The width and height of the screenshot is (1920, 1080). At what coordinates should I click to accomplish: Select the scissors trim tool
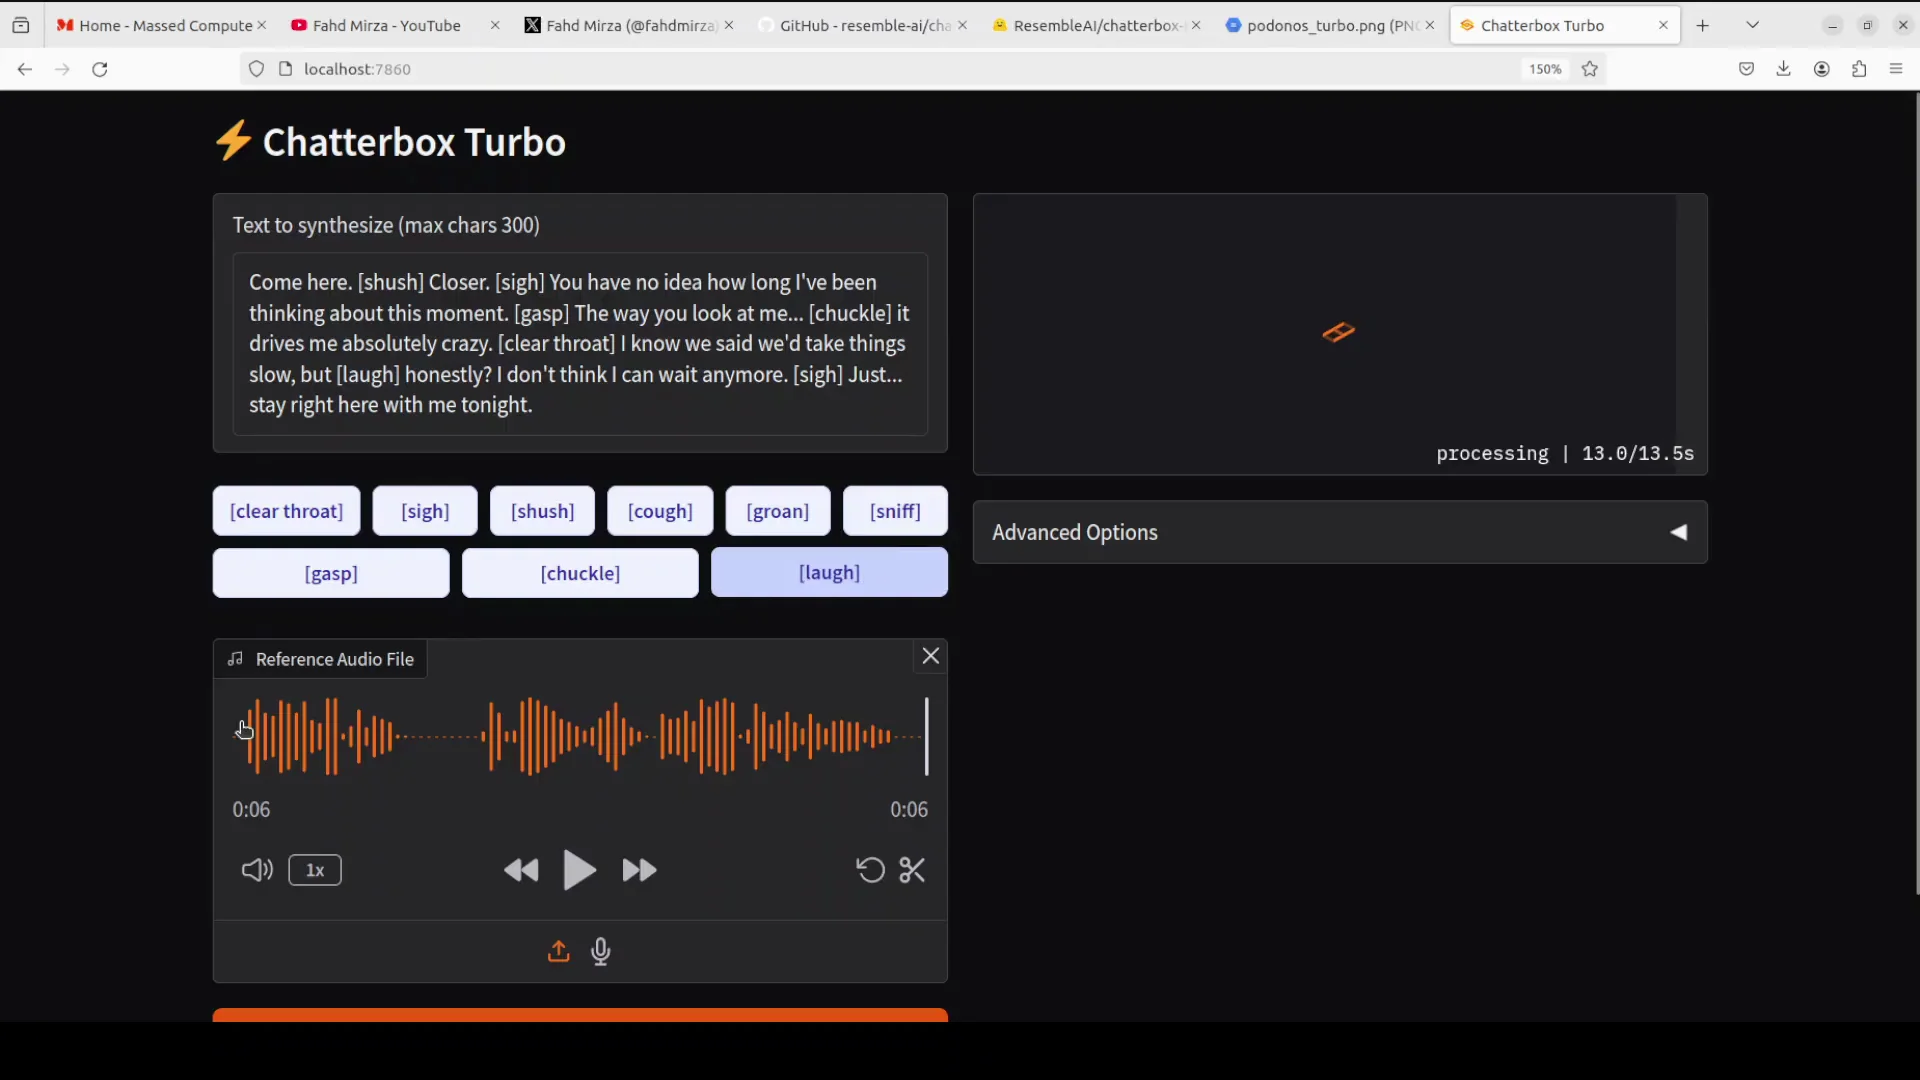(x=912, y=870)
